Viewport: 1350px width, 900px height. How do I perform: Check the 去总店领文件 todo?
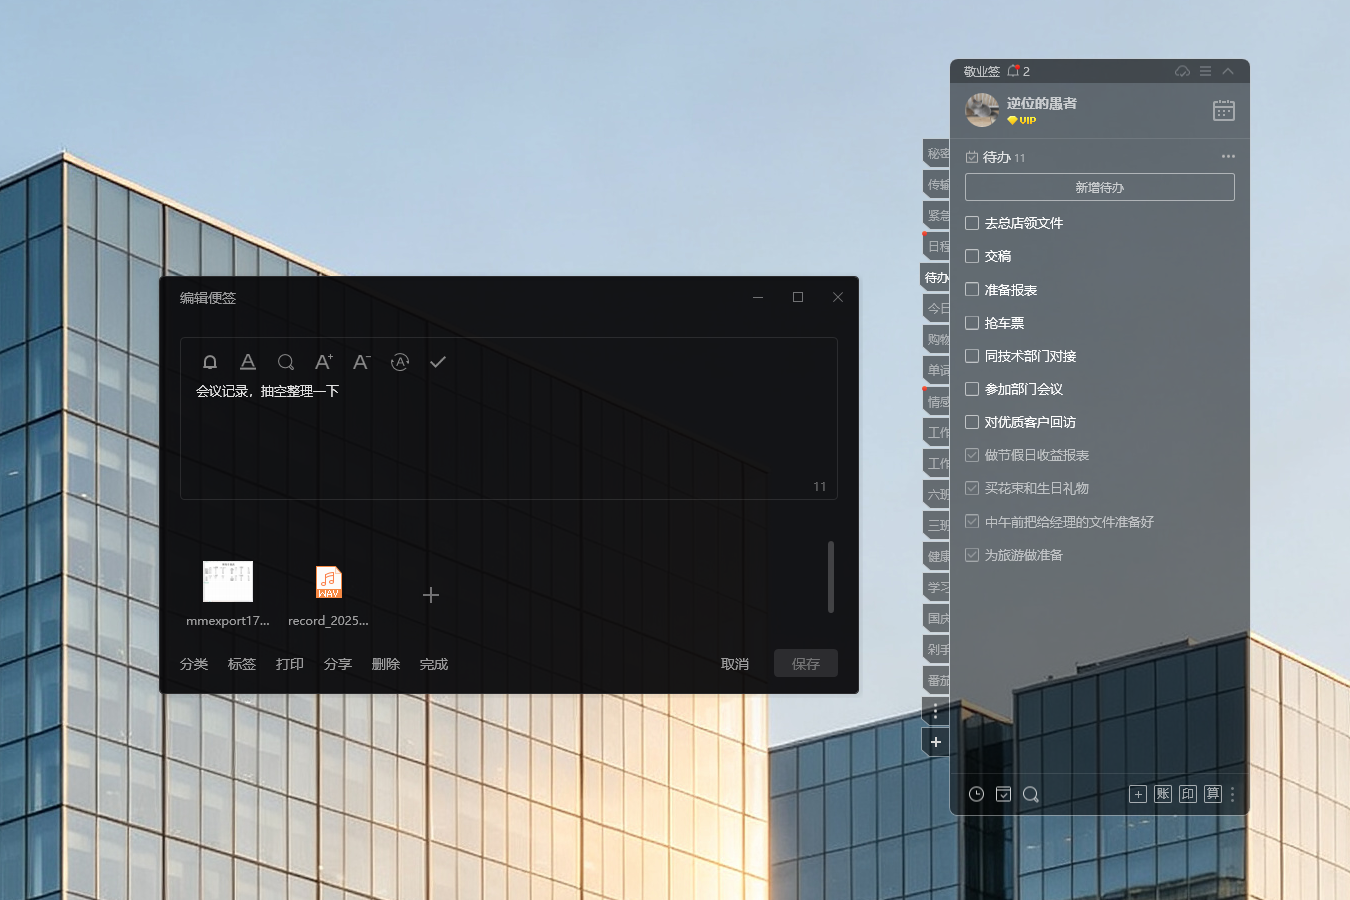click(x=972, y=223)
